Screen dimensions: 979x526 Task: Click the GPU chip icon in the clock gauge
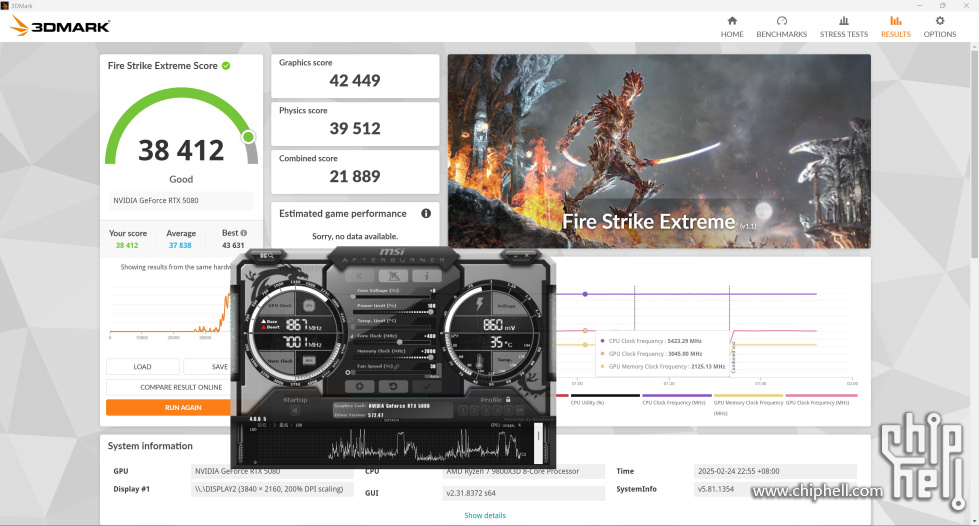pos(309,305)
